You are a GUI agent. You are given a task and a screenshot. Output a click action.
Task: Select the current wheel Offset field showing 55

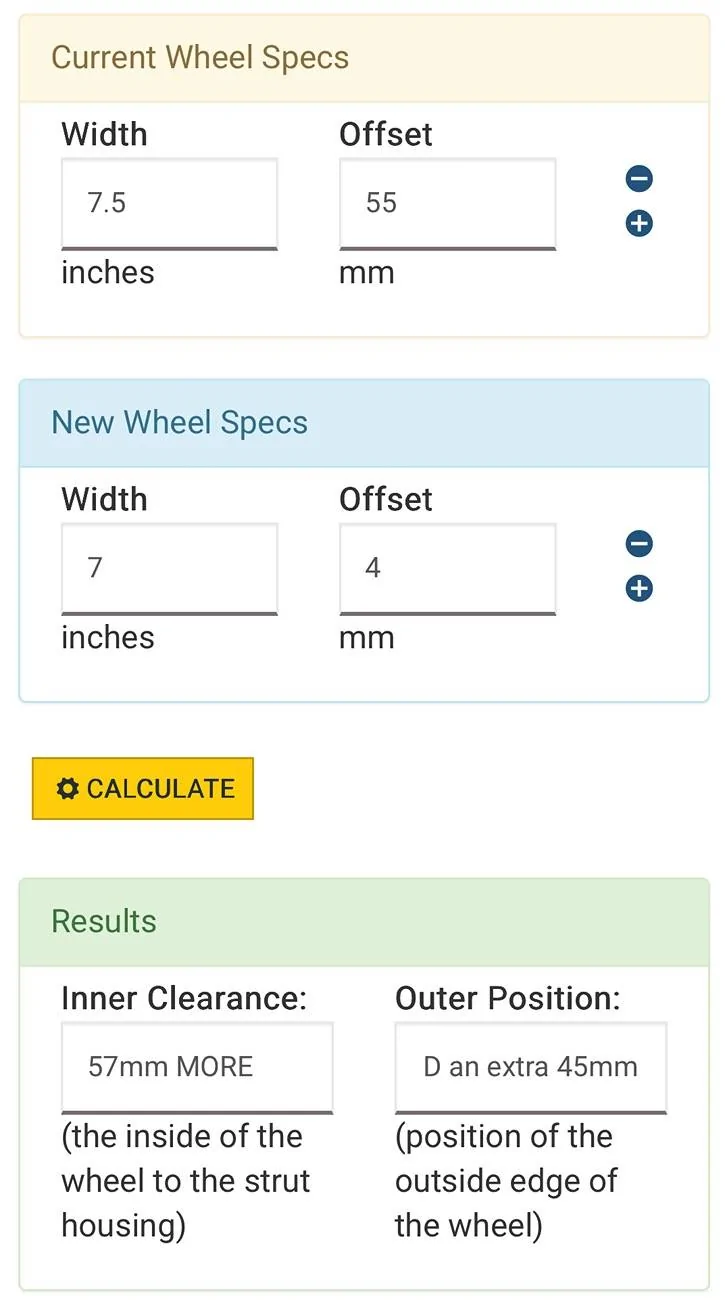coord(448,202)
